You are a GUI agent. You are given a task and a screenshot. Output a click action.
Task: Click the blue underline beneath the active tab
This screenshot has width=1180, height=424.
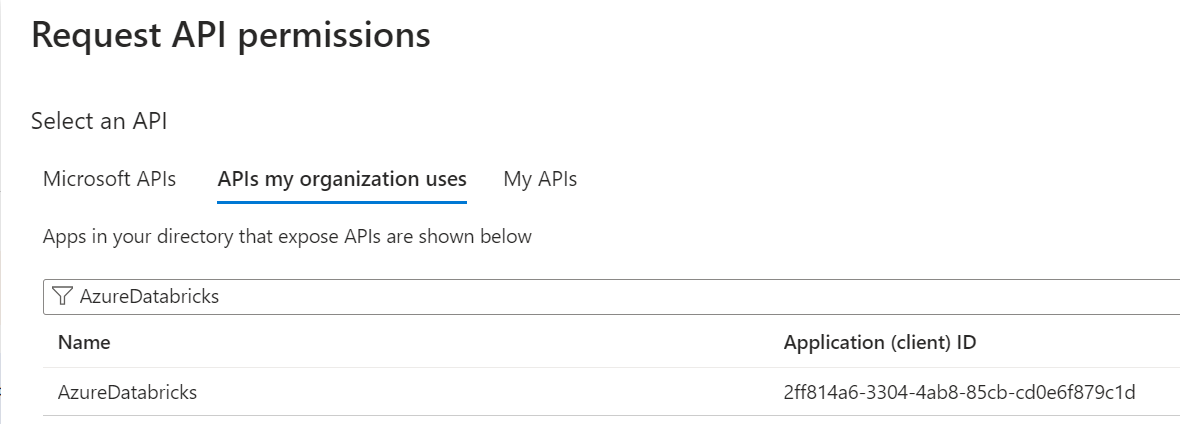point(342,202)
